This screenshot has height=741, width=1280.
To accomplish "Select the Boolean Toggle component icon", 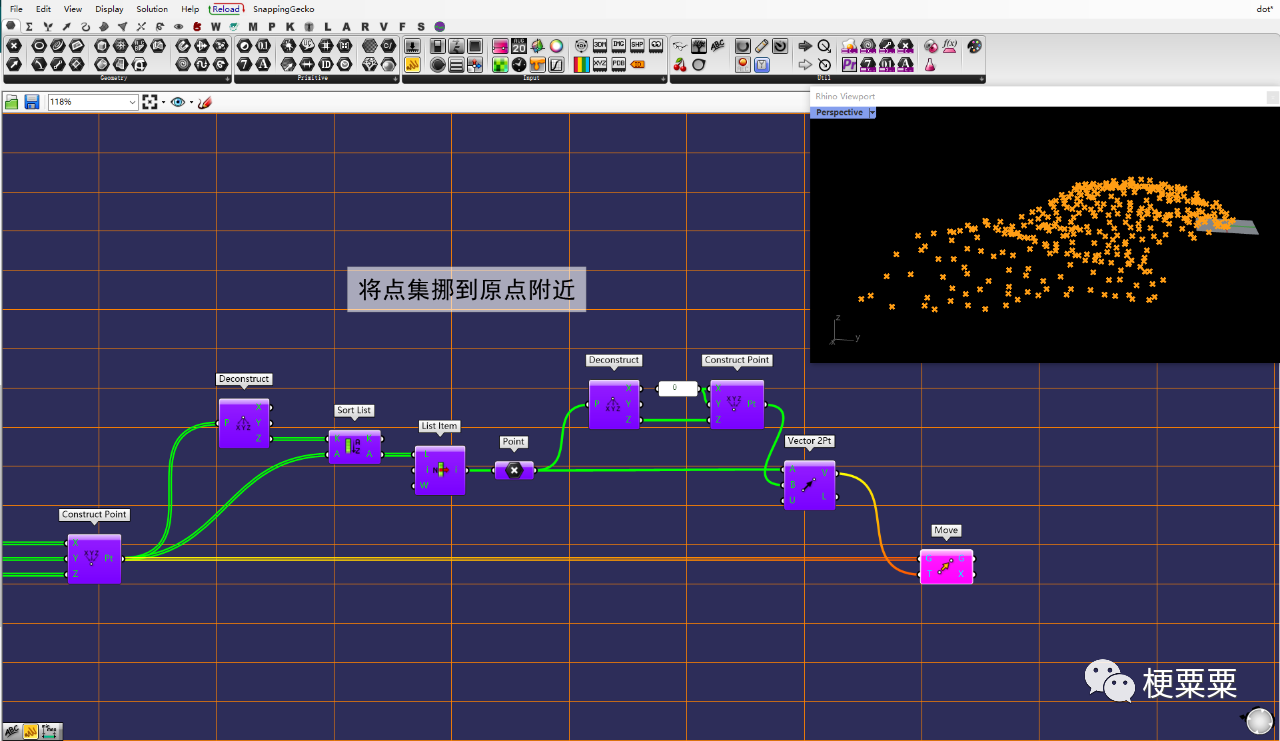I will click(x=438, y=46).
